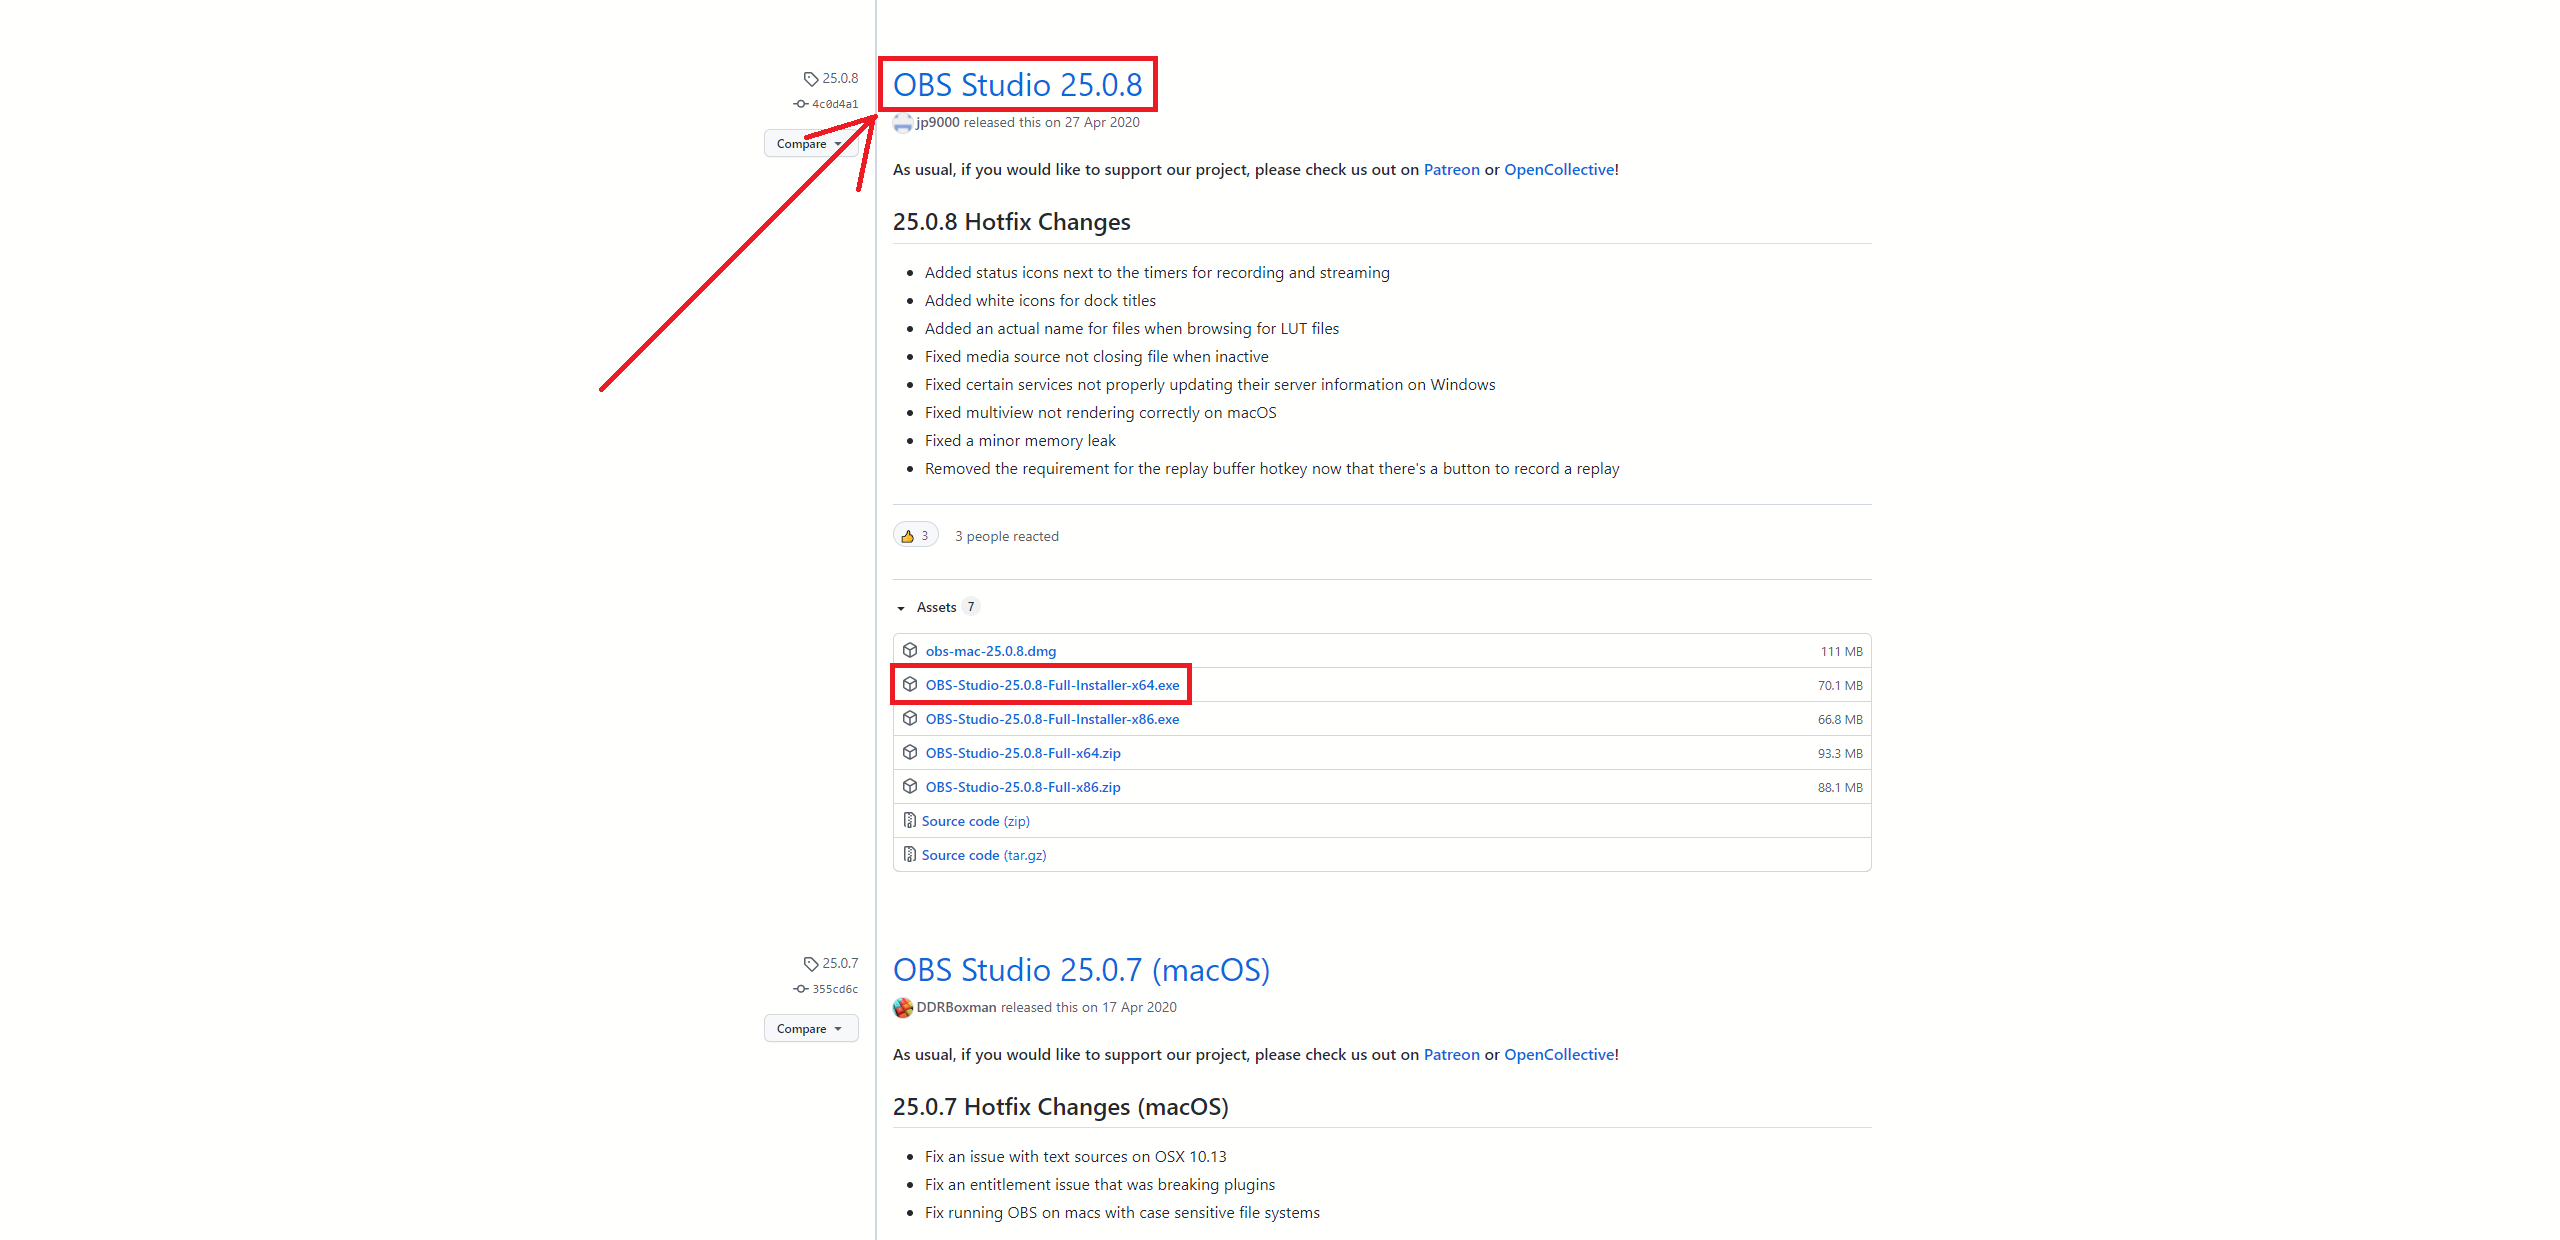The image size is (2560, 1240).
Task: Click package icon beside obs-mac-25.0.8.dmg
Action: point(910,651)
